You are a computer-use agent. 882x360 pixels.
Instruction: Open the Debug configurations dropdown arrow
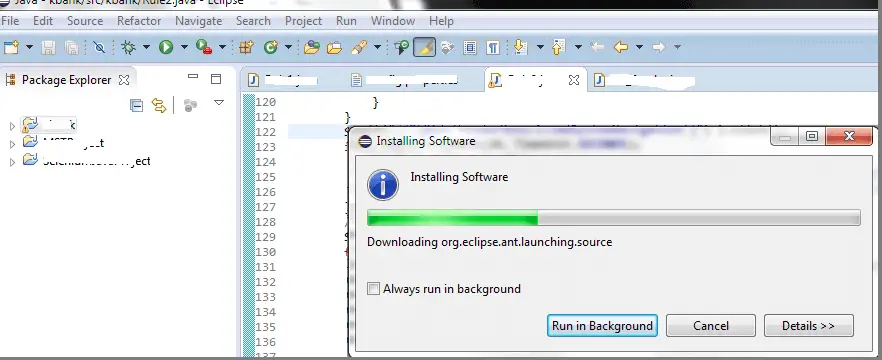tap(146, 47)
